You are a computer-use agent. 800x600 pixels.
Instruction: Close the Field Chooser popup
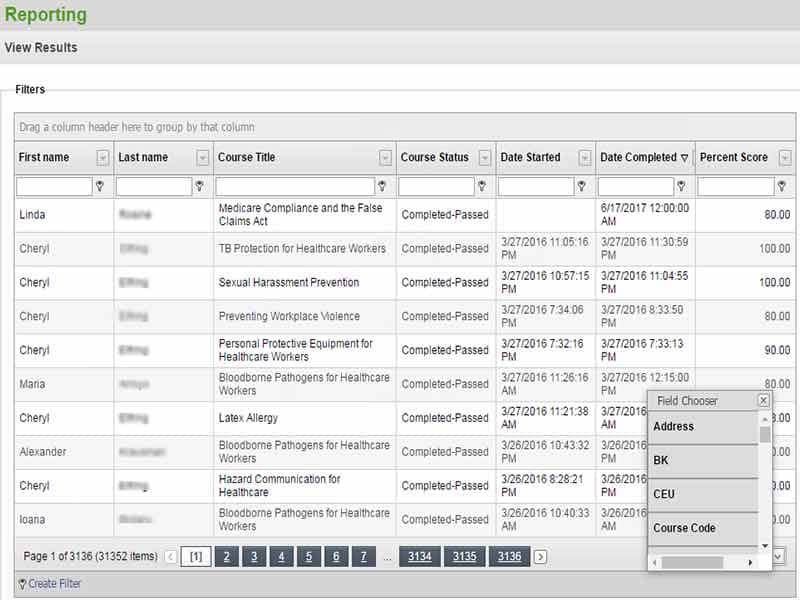point(763,400)
